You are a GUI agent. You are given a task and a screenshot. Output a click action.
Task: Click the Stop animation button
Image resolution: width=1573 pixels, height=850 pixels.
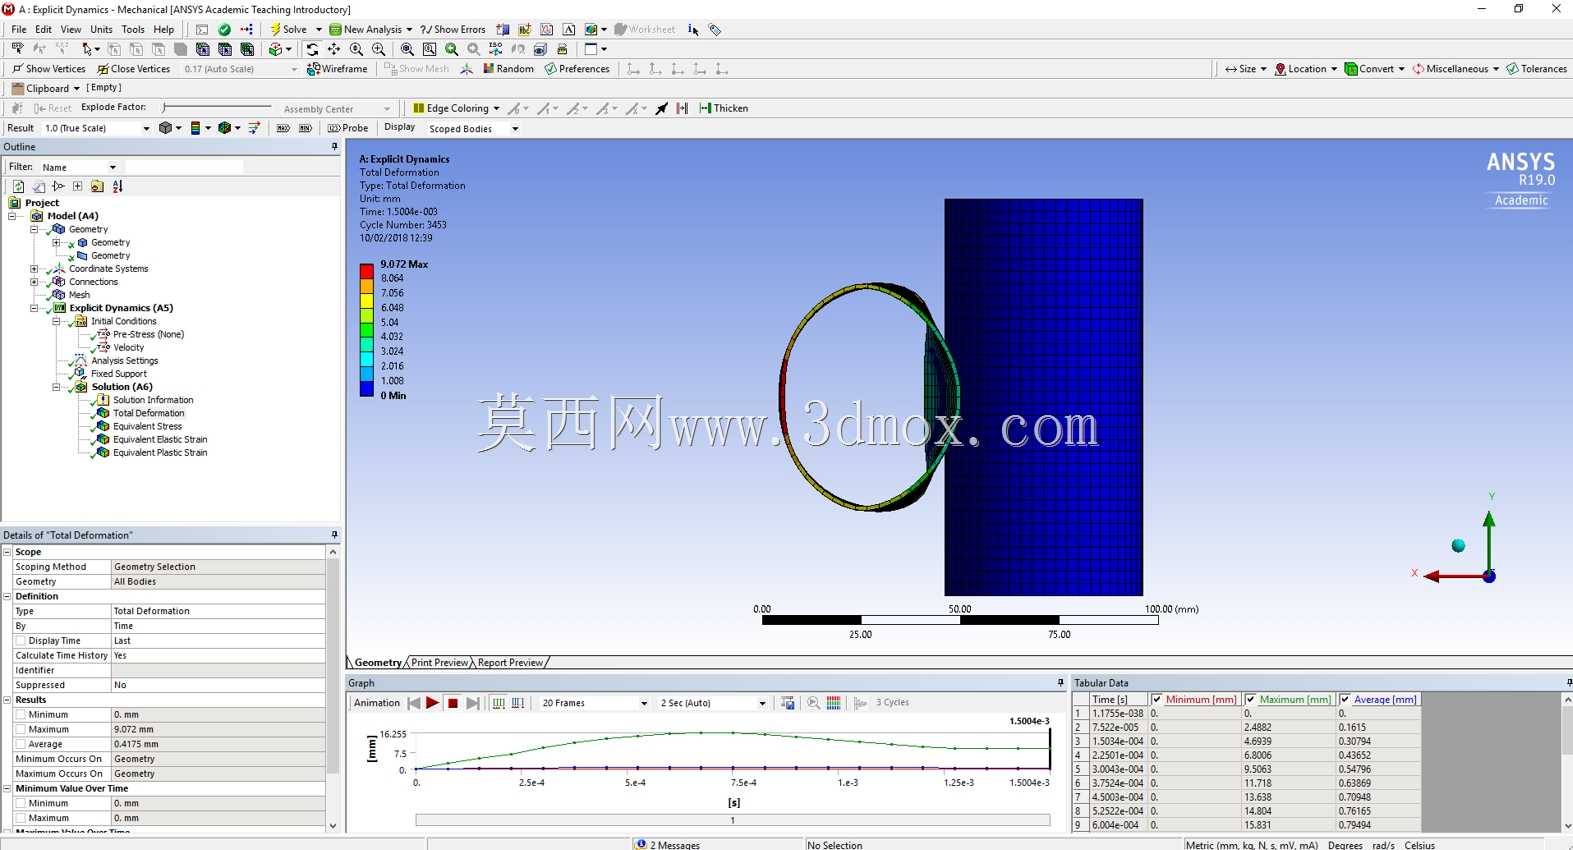[453, 703]
